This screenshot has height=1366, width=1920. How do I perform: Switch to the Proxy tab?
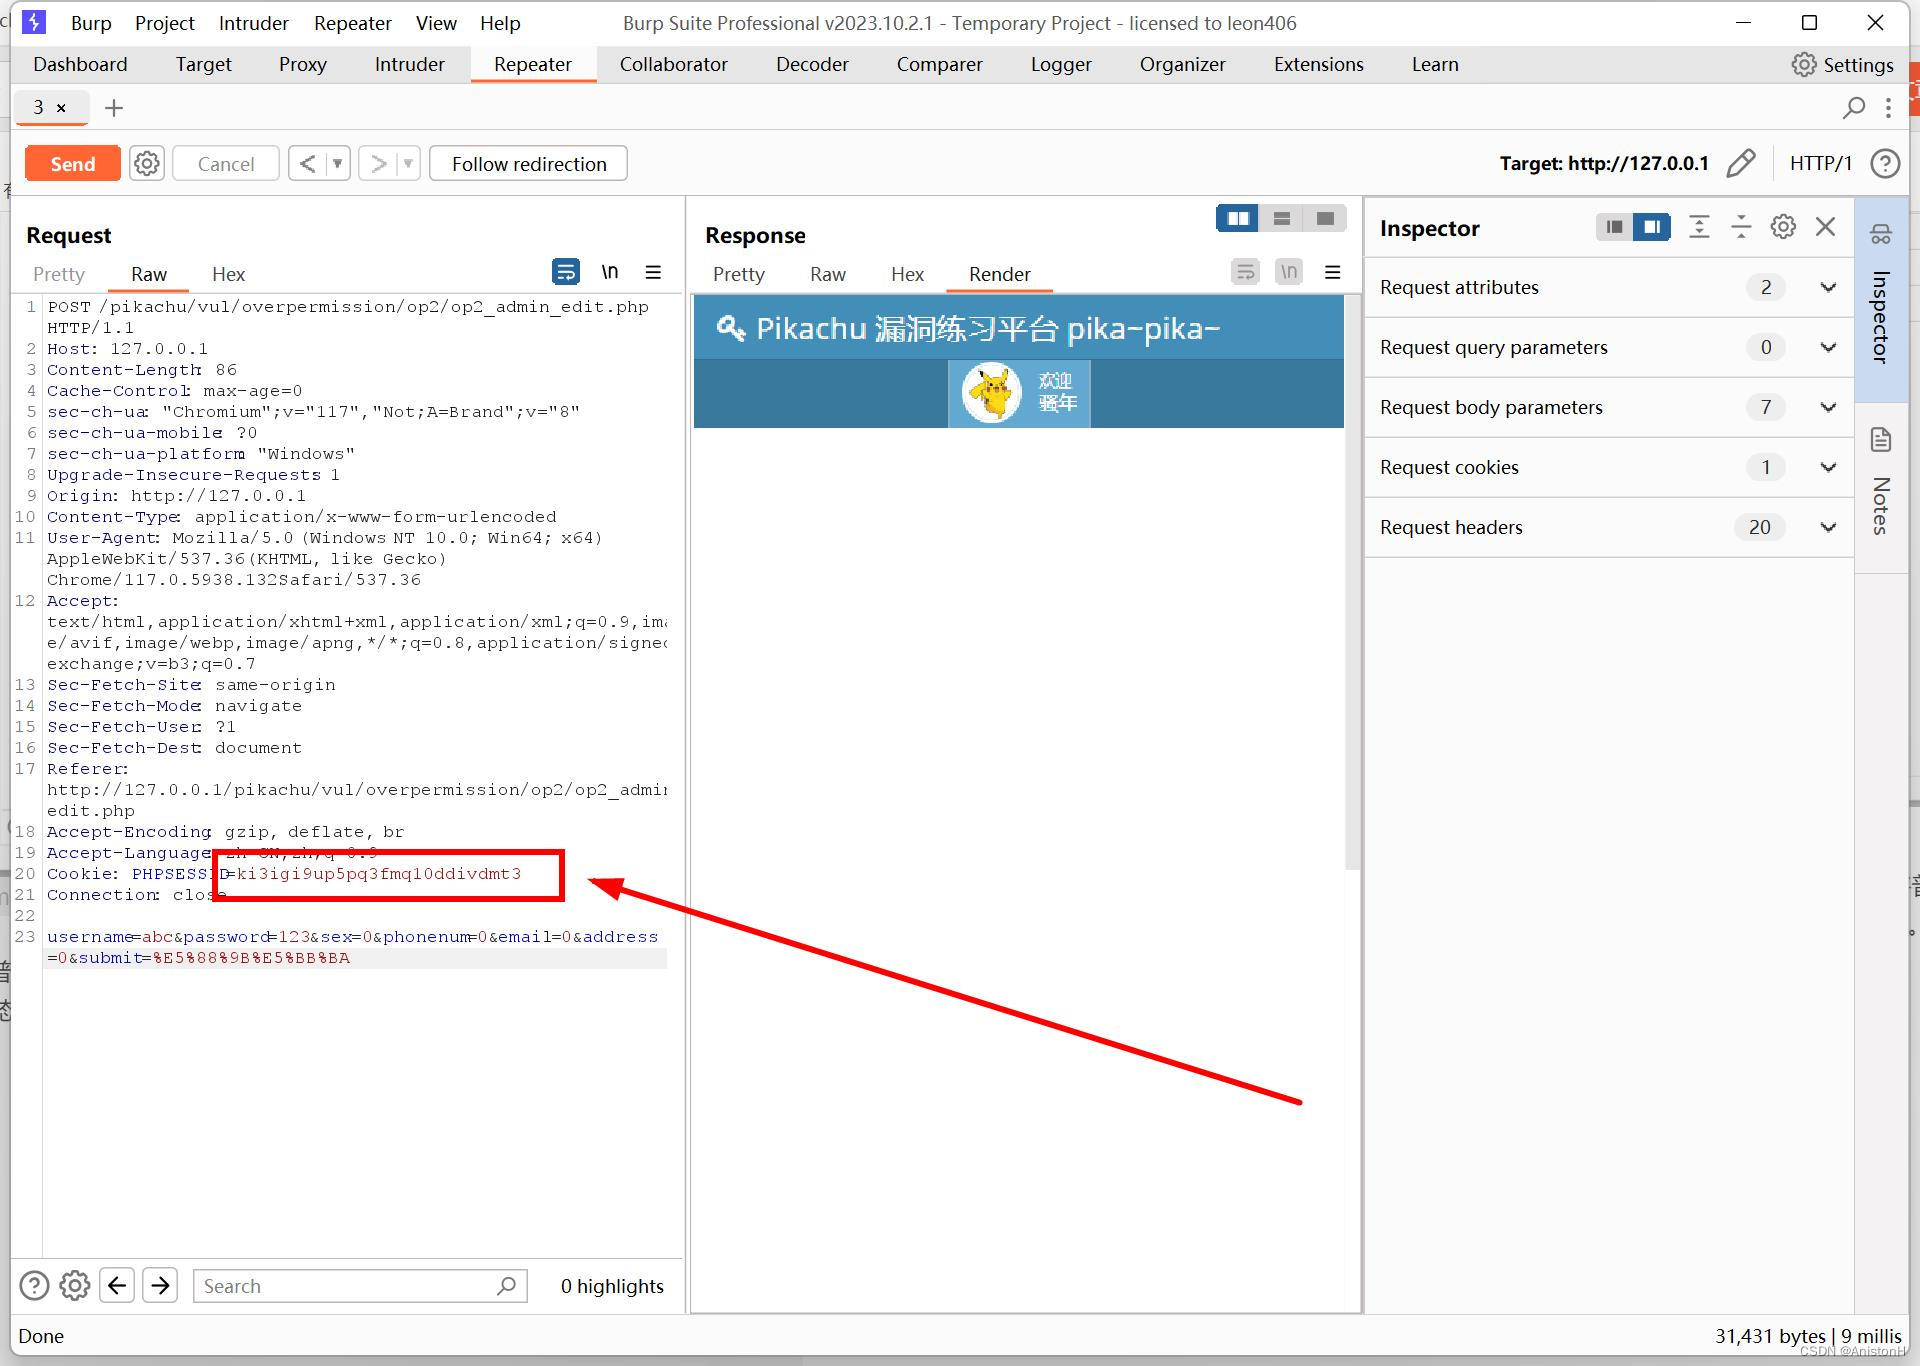303,64
